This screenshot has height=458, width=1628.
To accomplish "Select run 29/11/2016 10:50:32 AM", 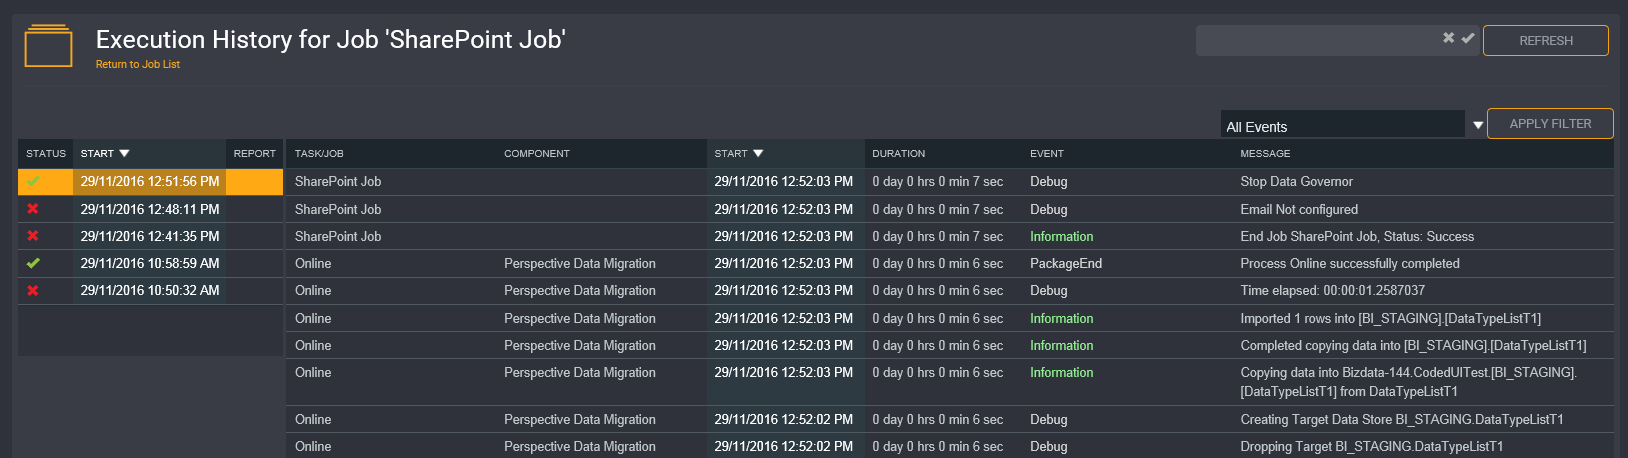I will pos(150,290).
